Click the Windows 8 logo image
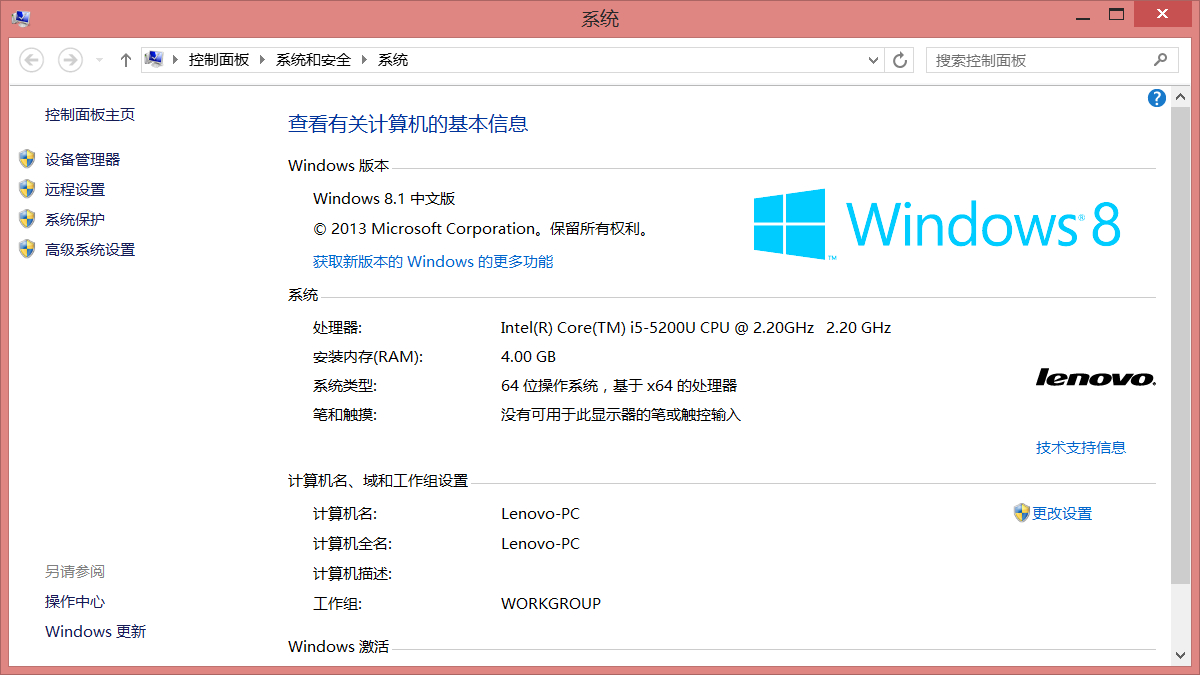The height and width of the screenshot is (675, 1200). pyautogui.click(x=937, y=224)
